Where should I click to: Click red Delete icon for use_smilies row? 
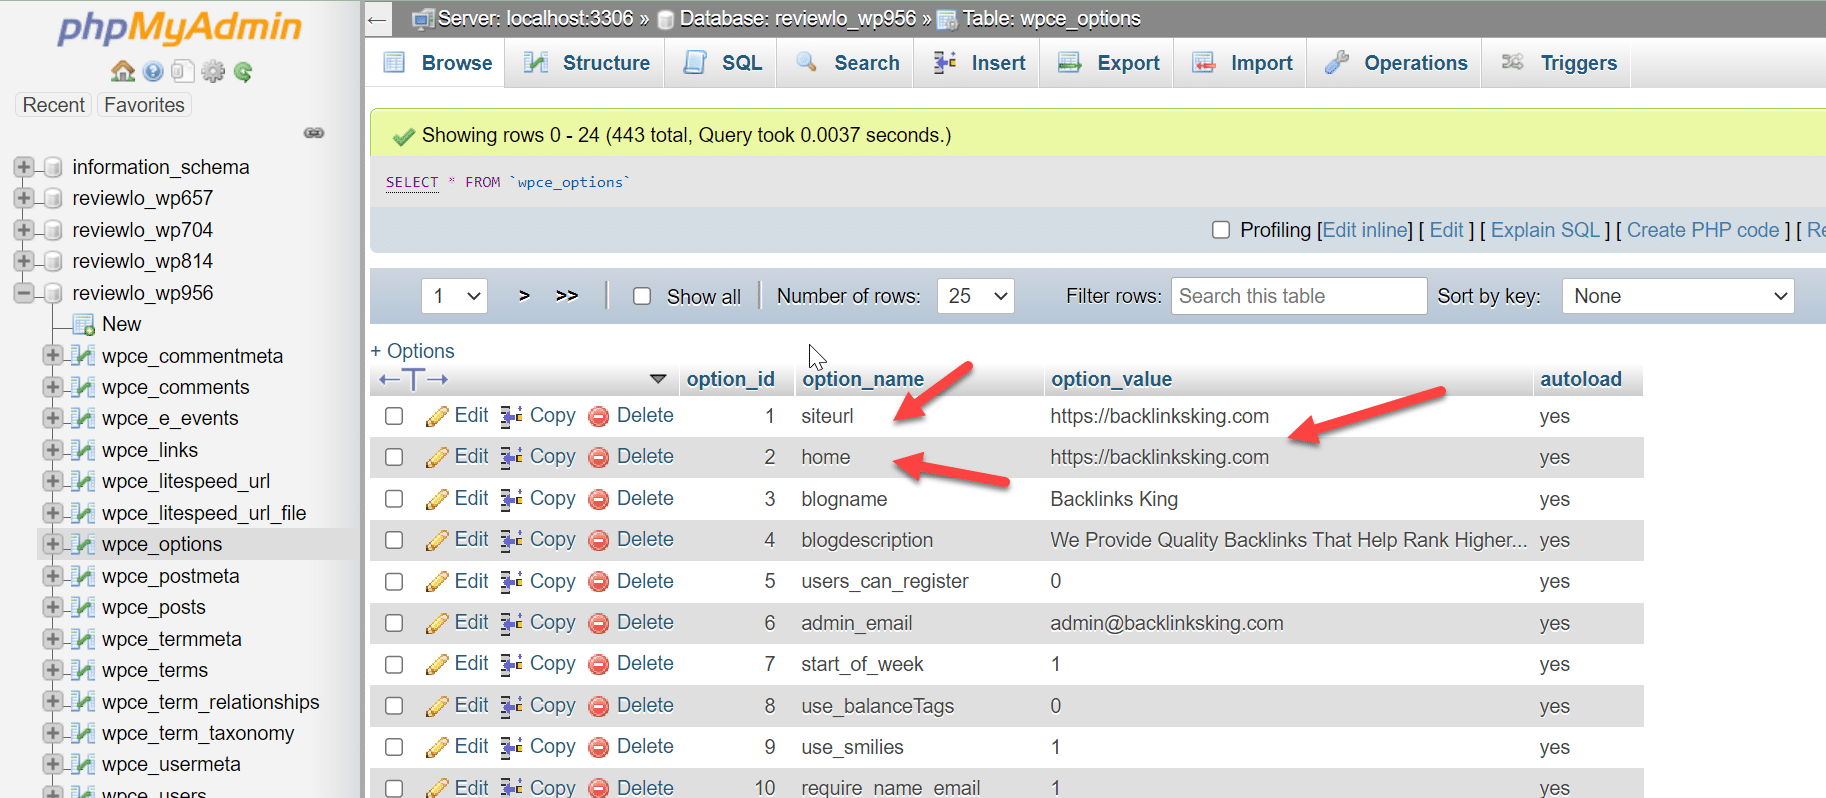599,747
